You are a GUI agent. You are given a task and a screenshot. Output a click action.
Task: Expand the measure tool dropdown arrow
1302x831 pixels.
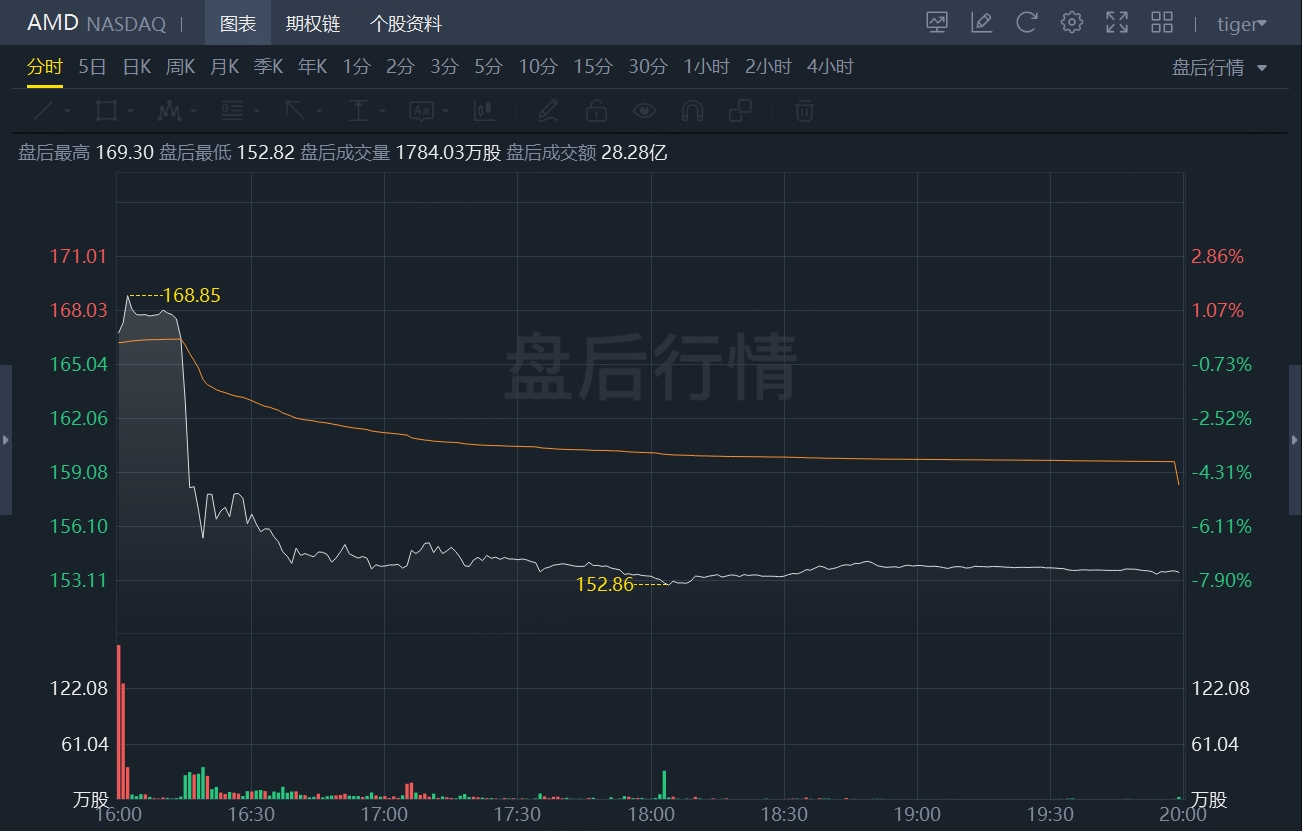(382, 111)
